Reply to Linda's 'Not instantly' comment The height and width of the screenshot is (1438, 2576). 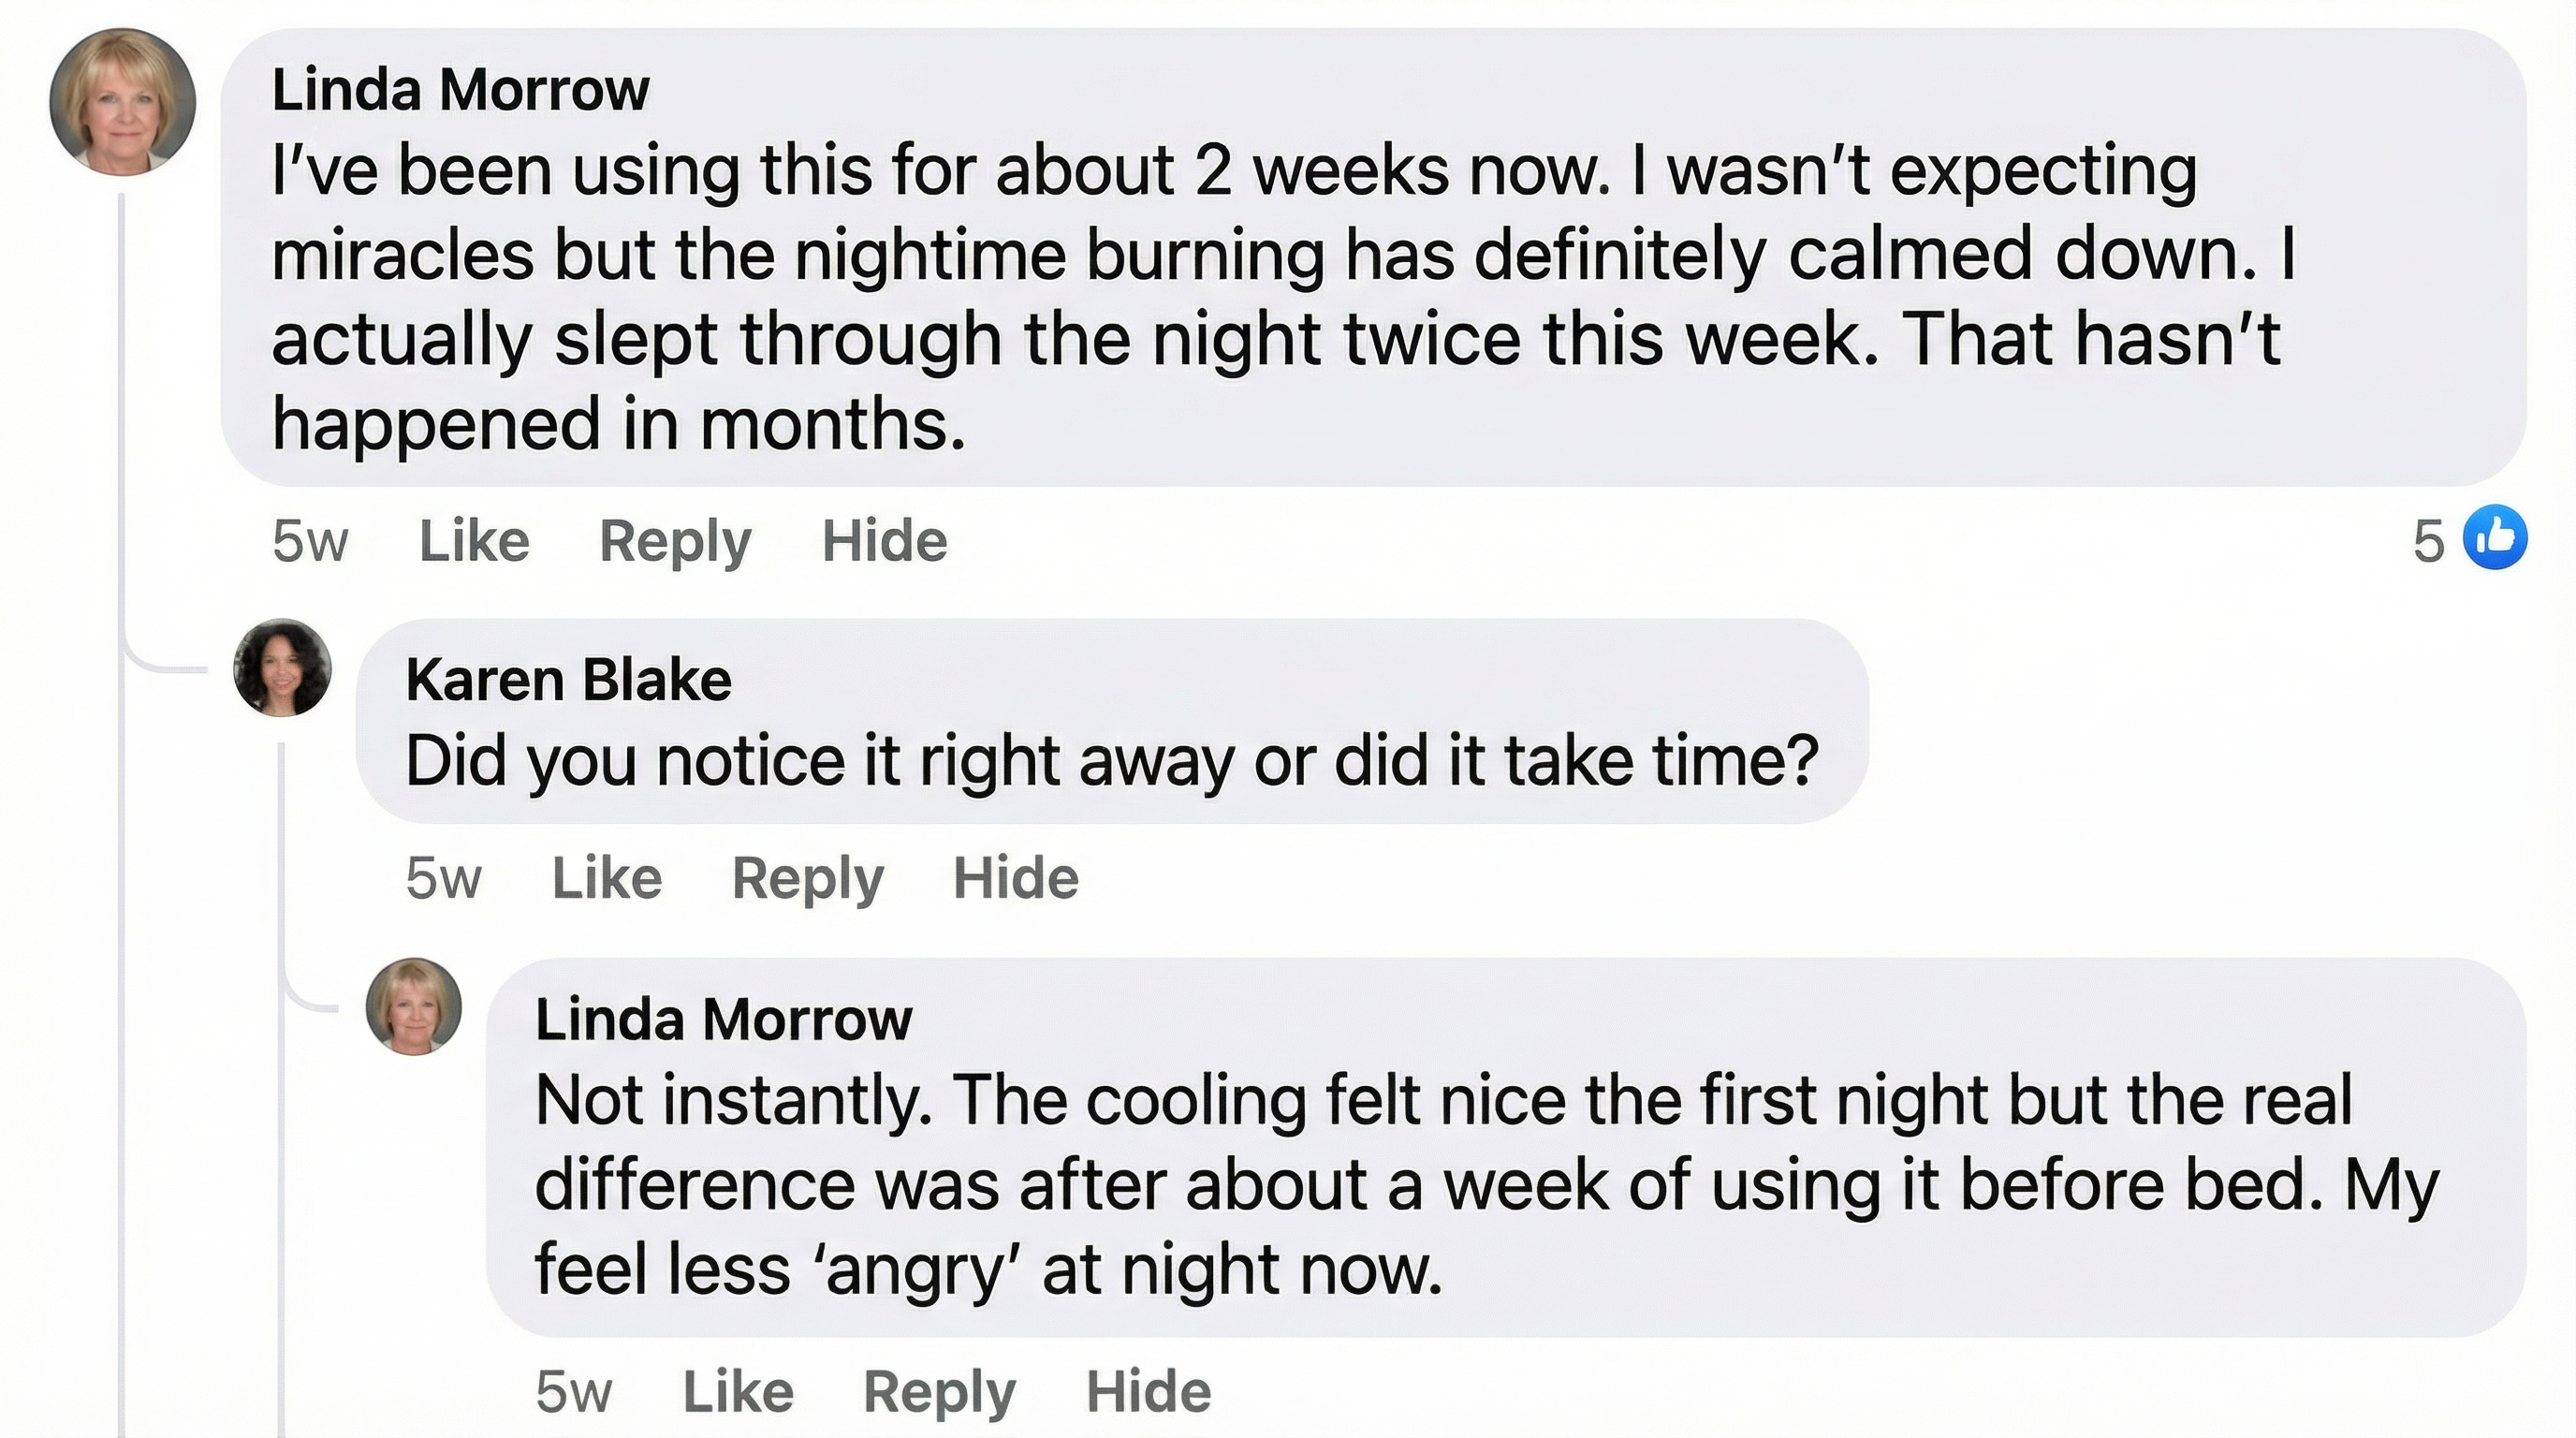939,1392
